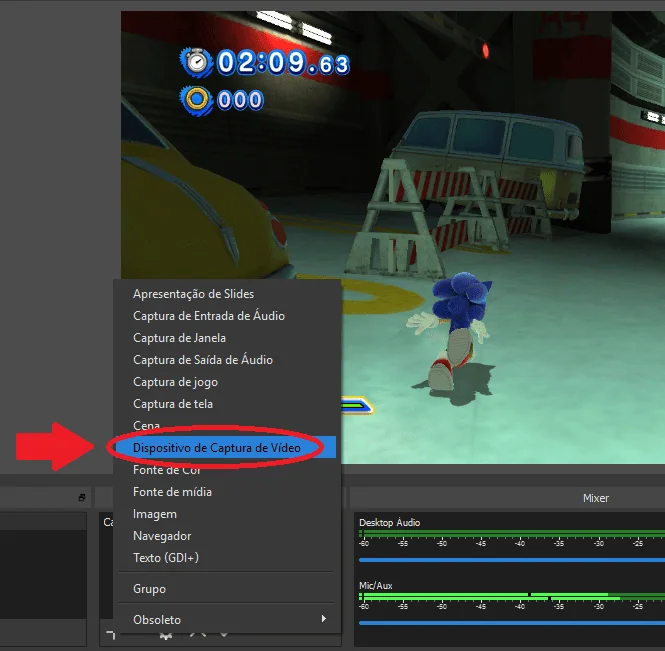Viewport: 665px width, 651px height.
Task: Select Navegador source type
Action: 227,536
